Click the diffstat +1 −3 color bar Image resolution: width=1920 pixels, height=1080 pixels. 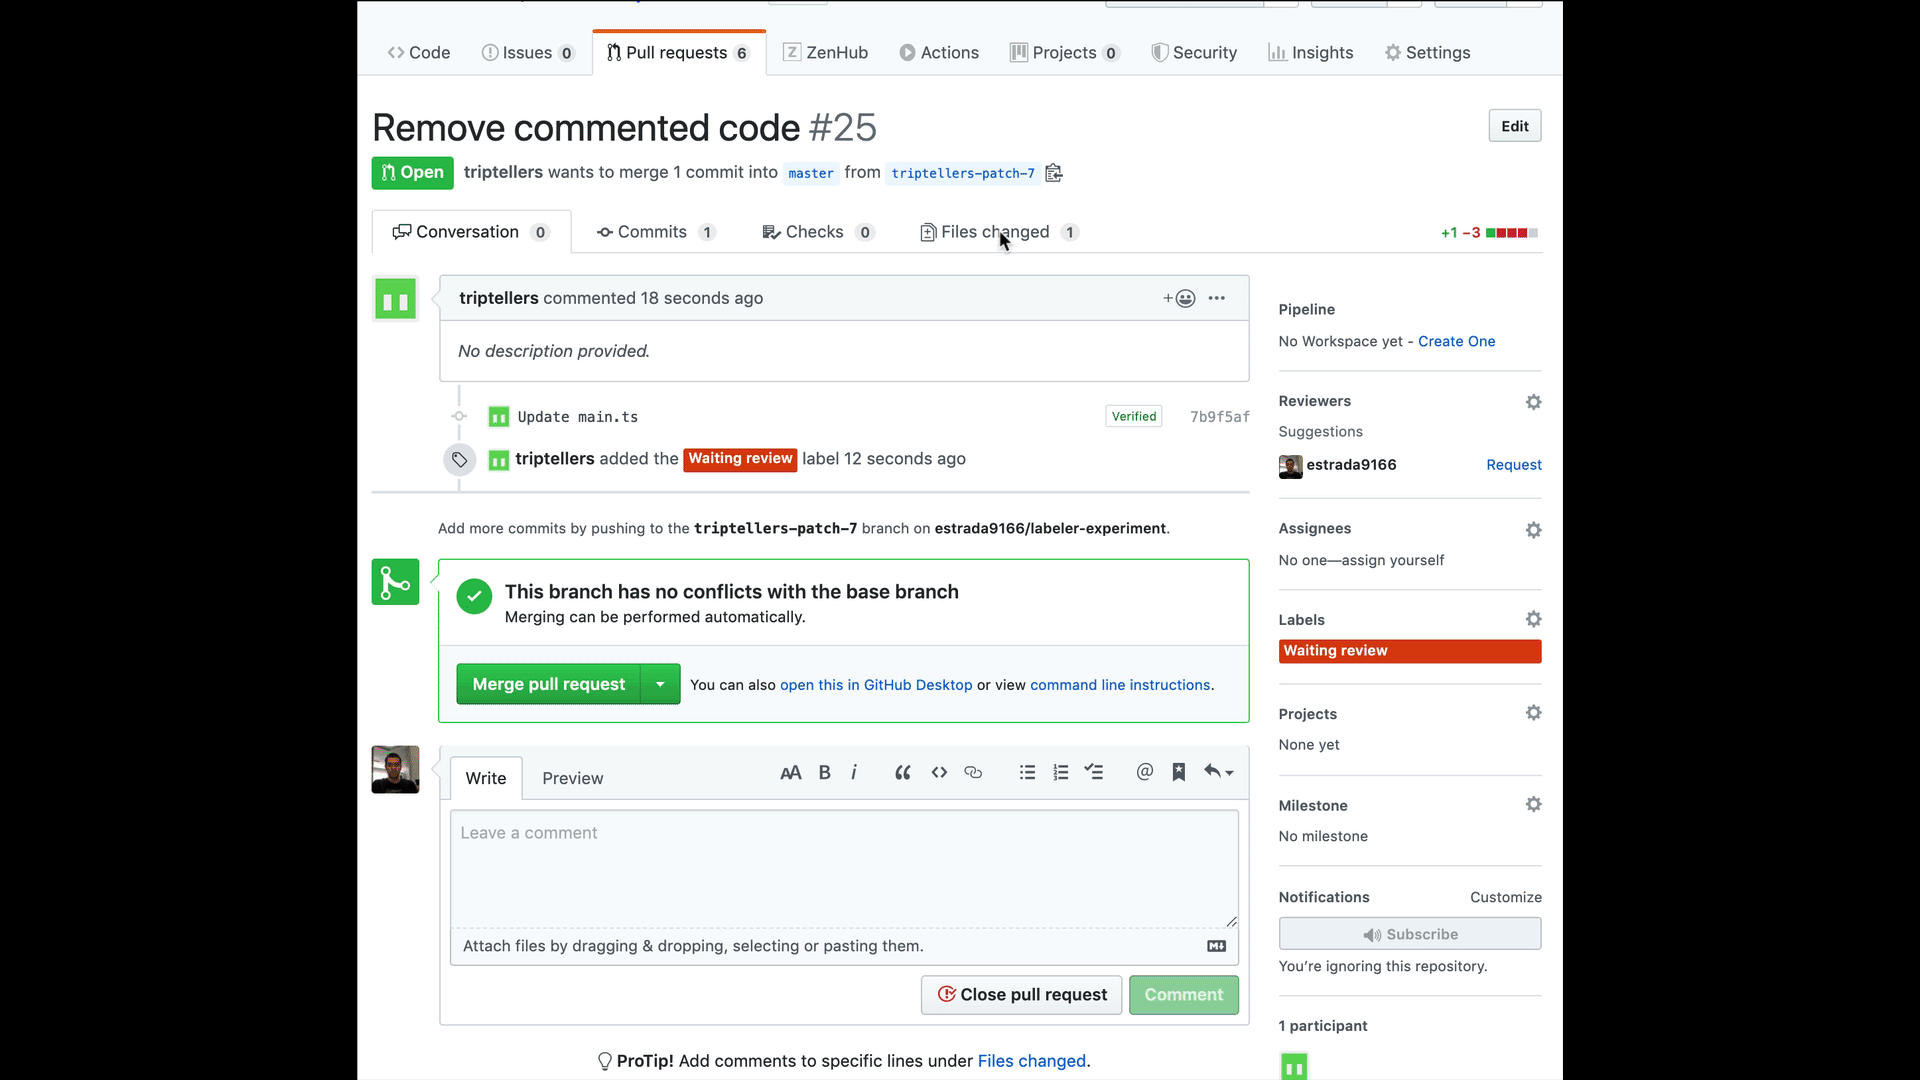1511,233
